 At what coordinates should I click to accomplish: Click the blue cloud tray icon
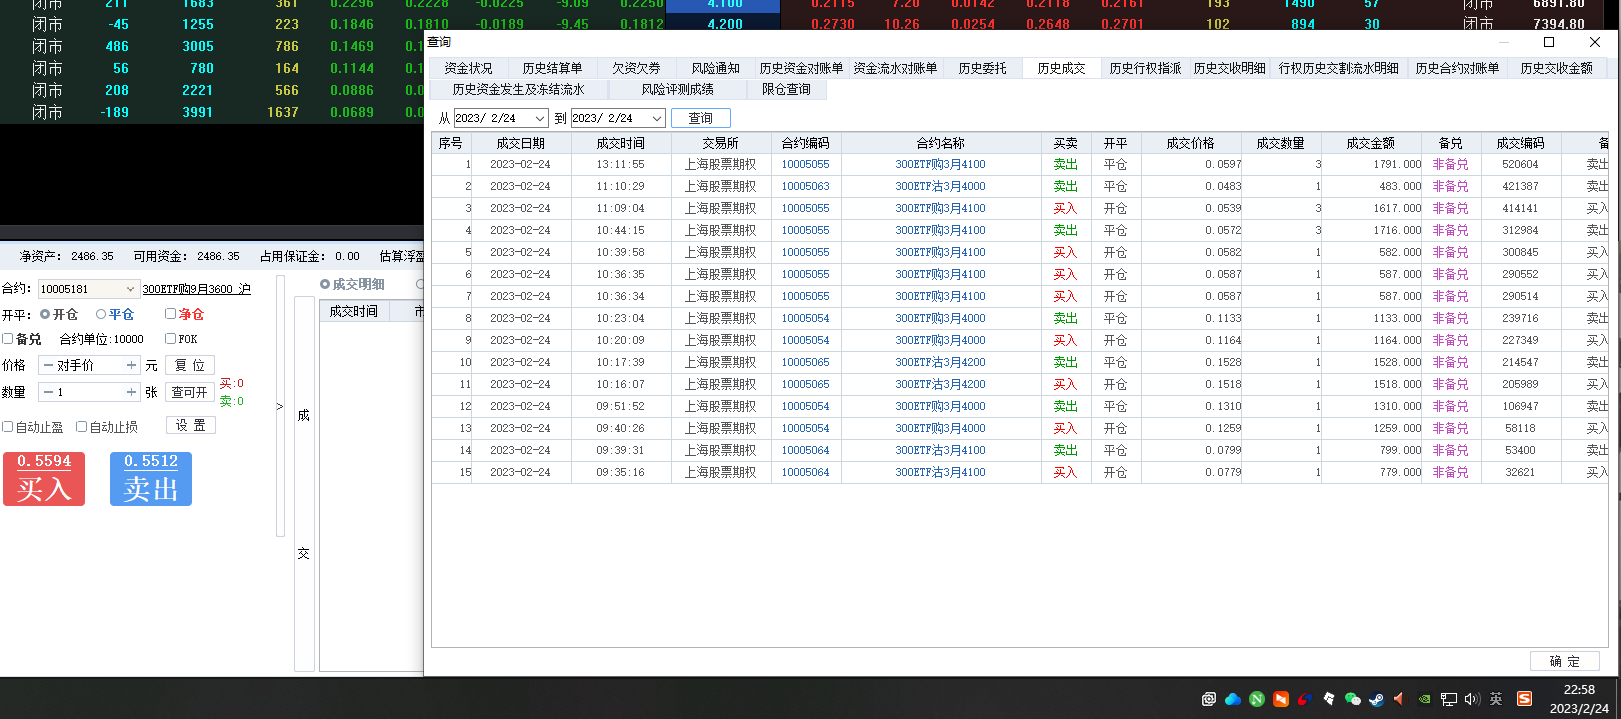pos(1233,699)
